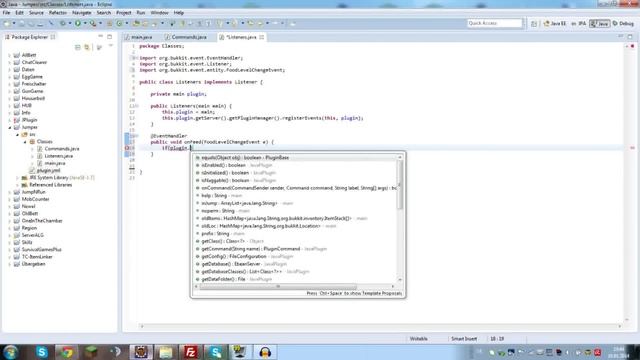
Task: Open the Edit menu
Action: point(19,13)
